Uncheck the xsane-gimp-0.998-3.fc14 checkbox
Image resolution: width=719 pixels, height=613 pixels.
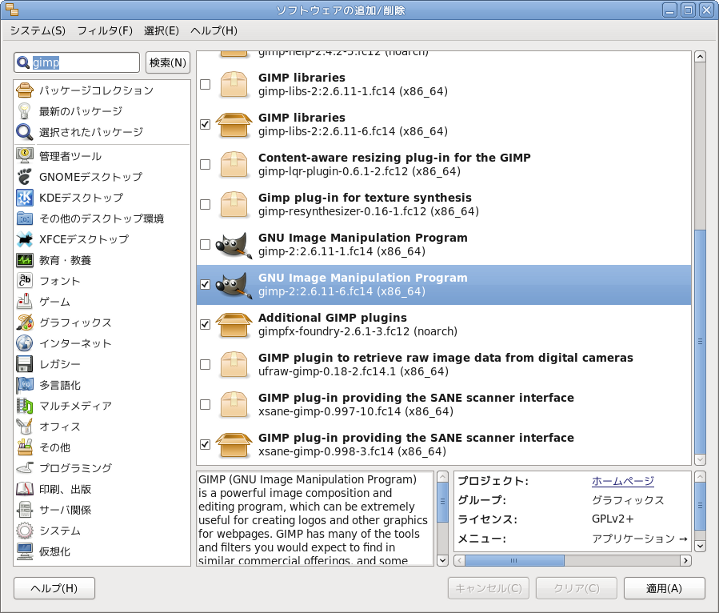click(205, 444)
